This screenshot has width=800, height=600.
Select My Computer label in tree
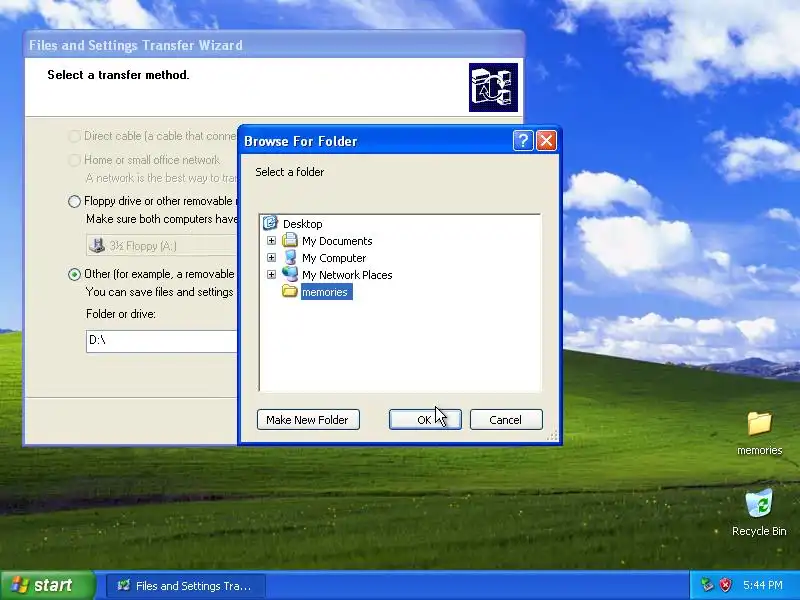[x=334, y=258]
